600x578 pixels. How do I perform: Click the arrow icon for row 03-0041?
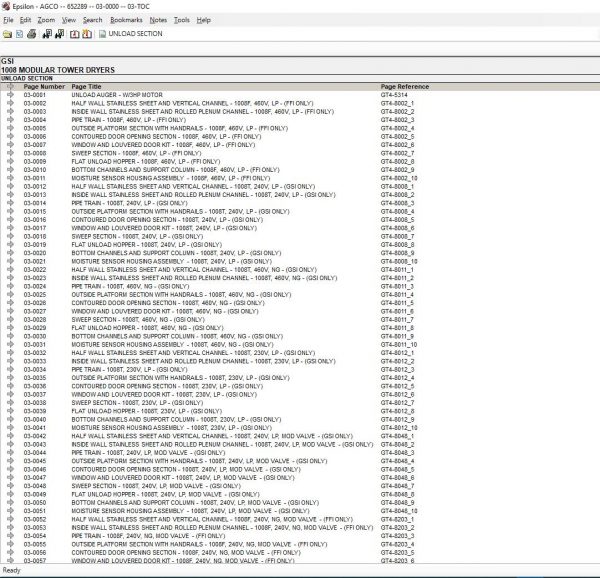pos(10,428)
